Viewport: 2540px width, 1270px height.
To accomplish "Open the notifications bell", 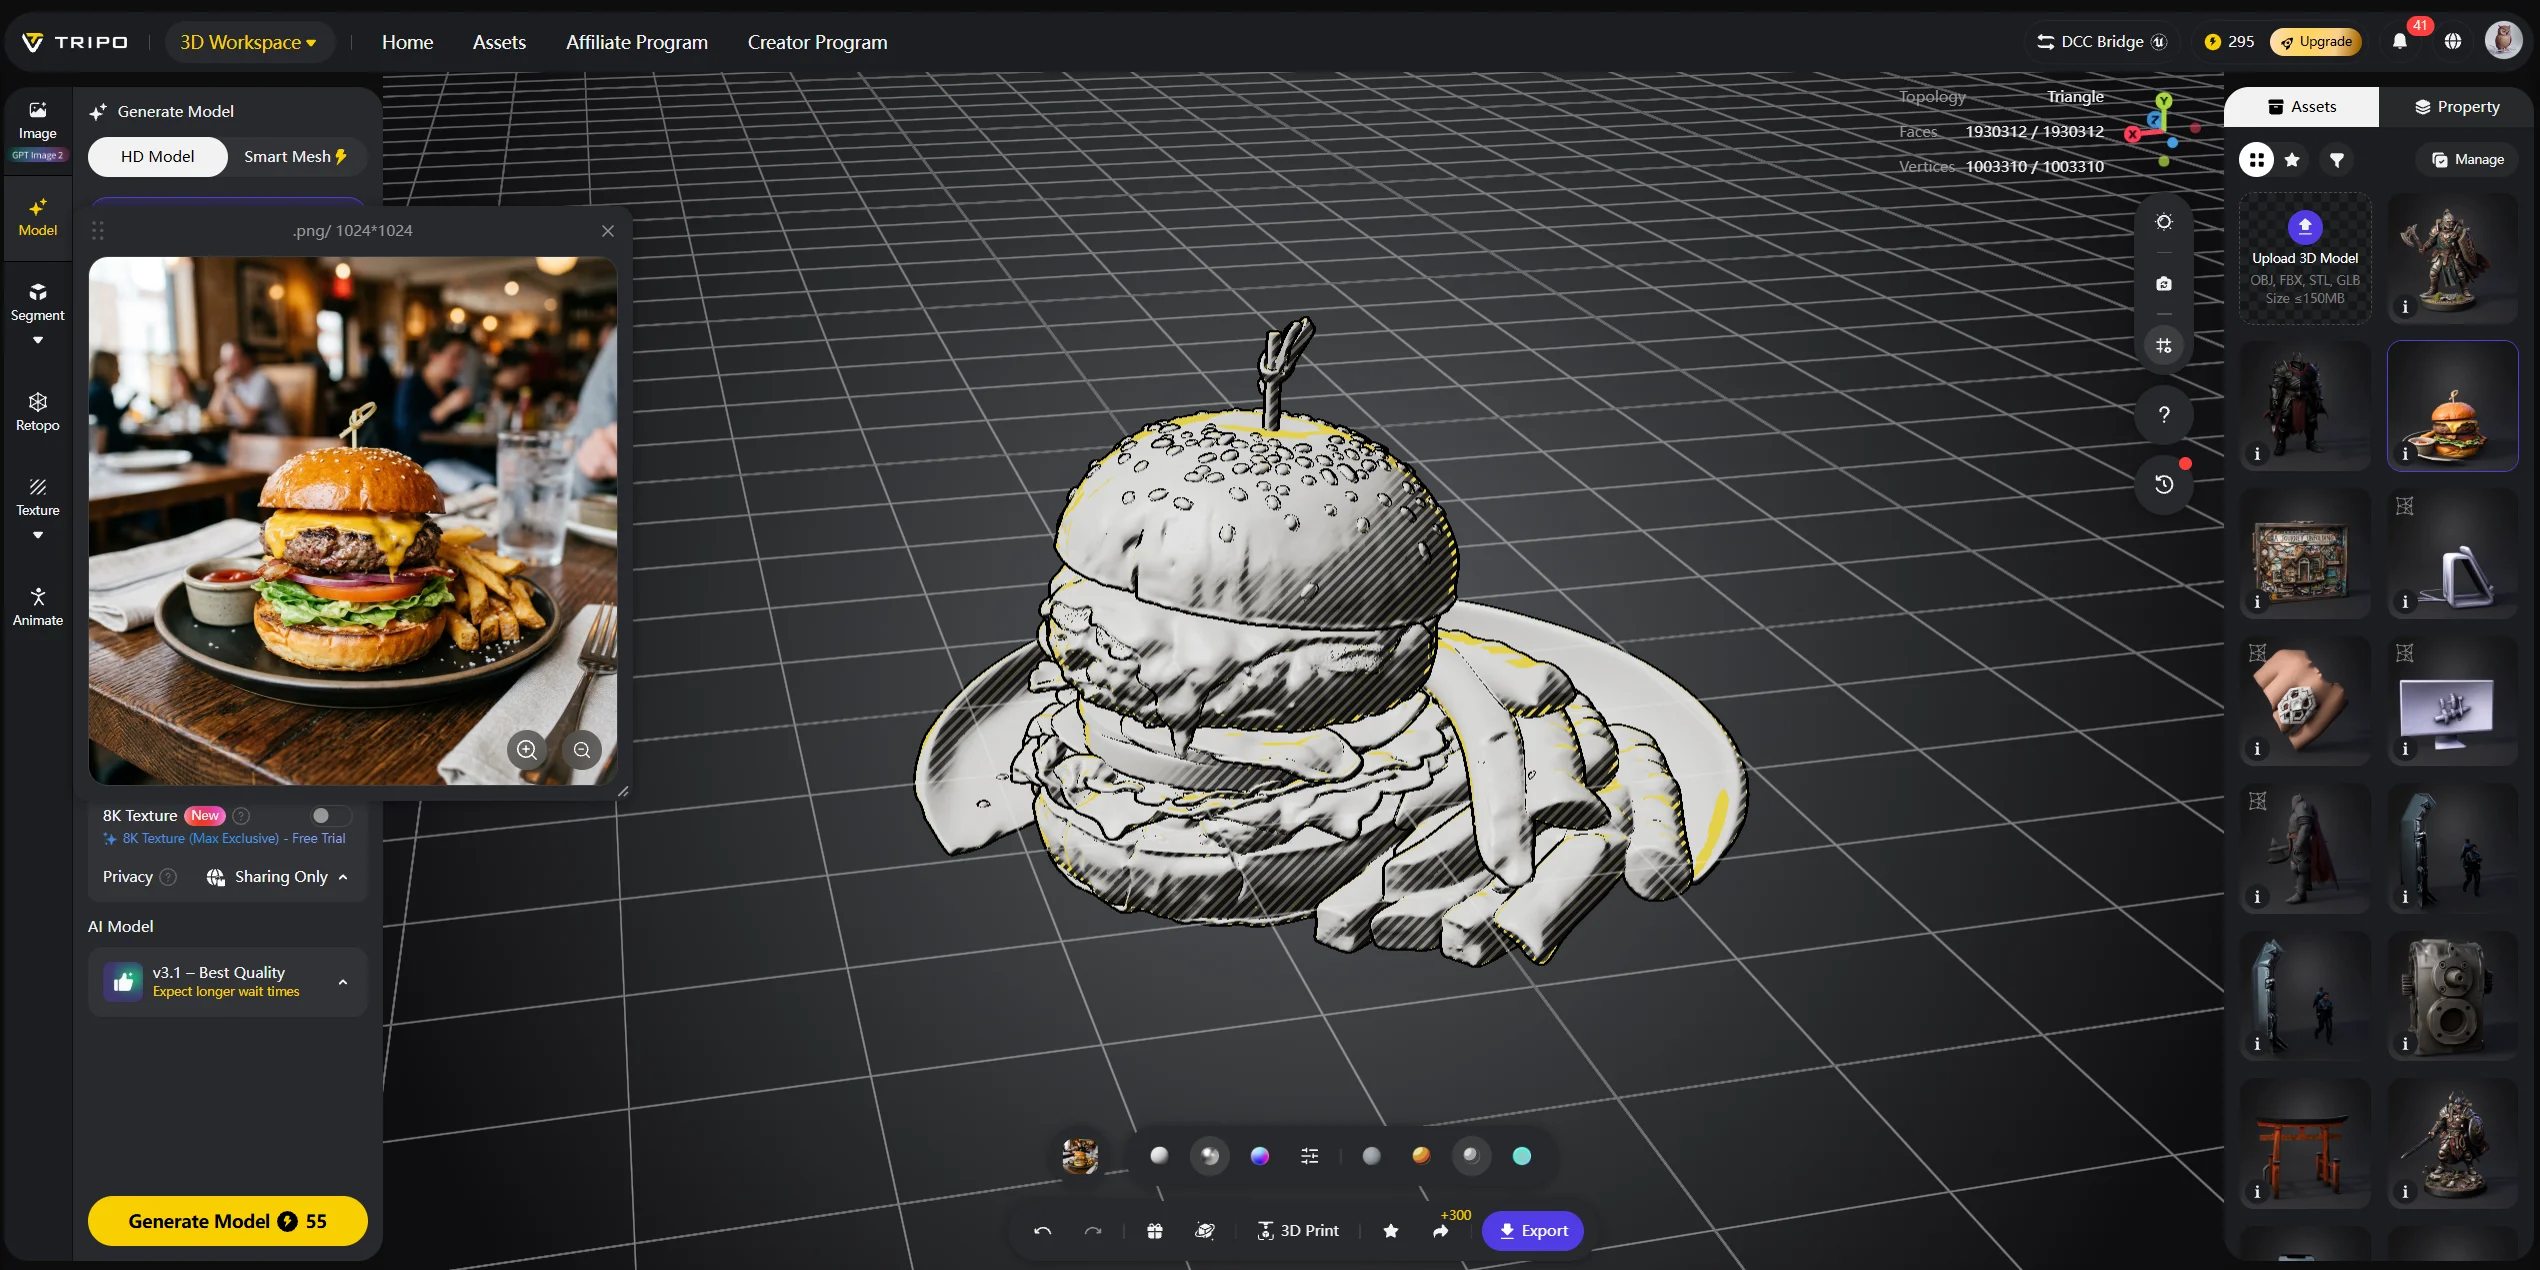I will tap(2400, 41).
